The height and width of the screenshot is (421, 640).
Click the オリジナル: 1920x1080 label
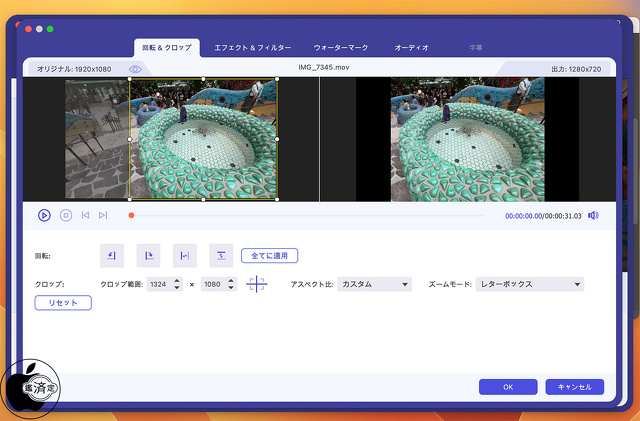click(74, 69)
